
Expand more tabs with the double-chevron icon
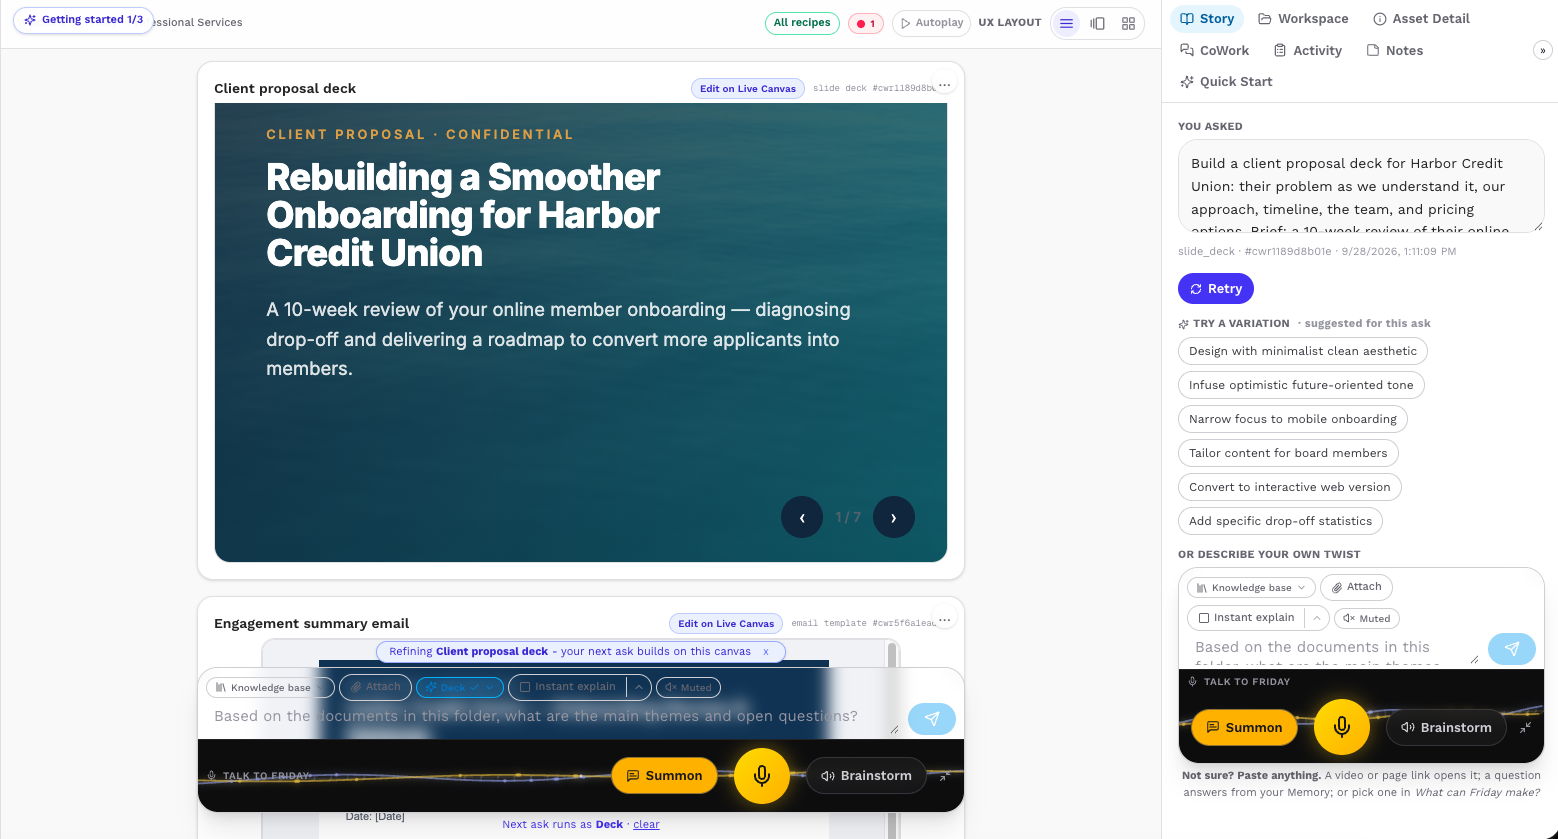[1541, 50]
